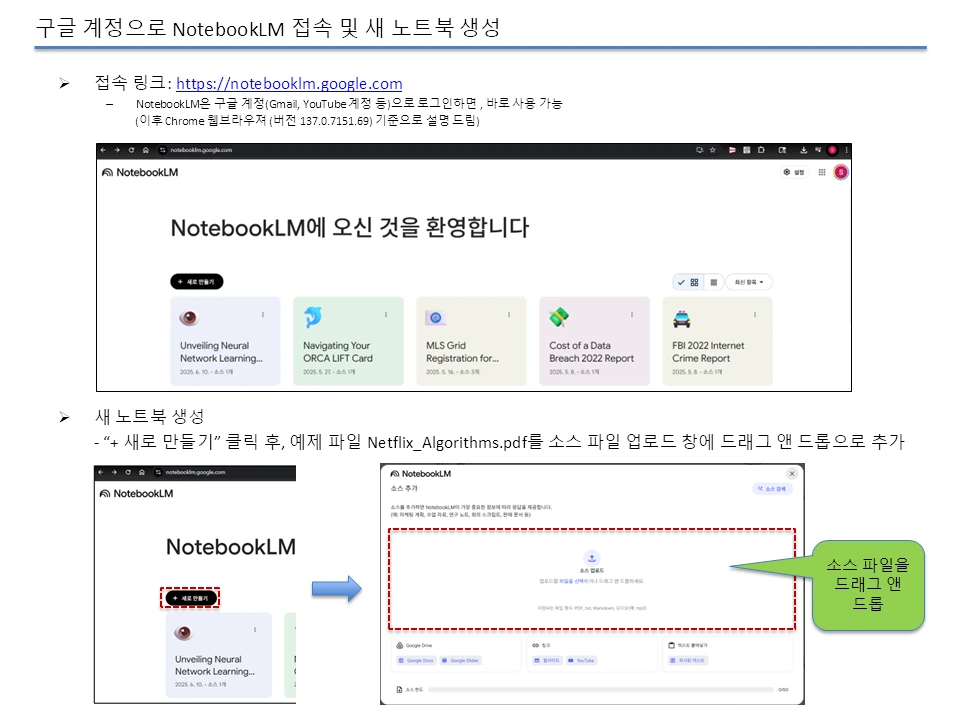Click the 소스 검색 button in the source dialog
This screenshot has width=960, height=720.
pyautogui.click(x=773, y=489)
